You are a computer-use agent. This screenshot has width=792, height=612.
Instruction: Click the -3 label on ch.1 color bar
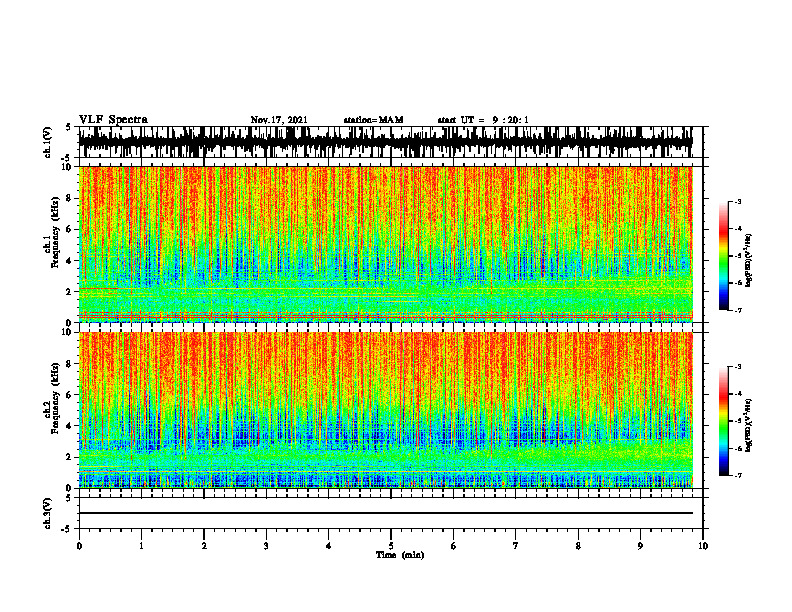point(738,201)
